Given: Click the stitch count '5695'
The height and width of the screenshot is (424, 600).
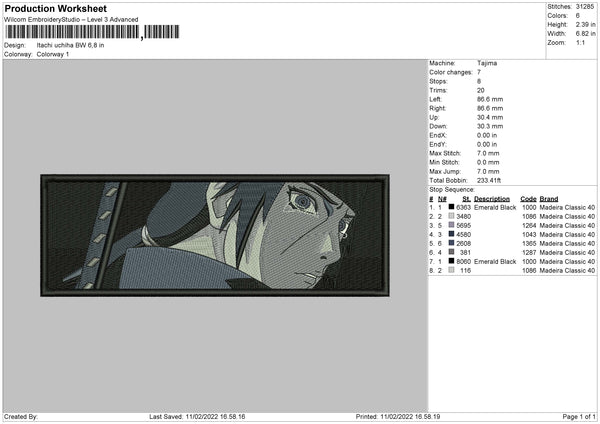Looking at the screenshot, I should pos(463,225).
